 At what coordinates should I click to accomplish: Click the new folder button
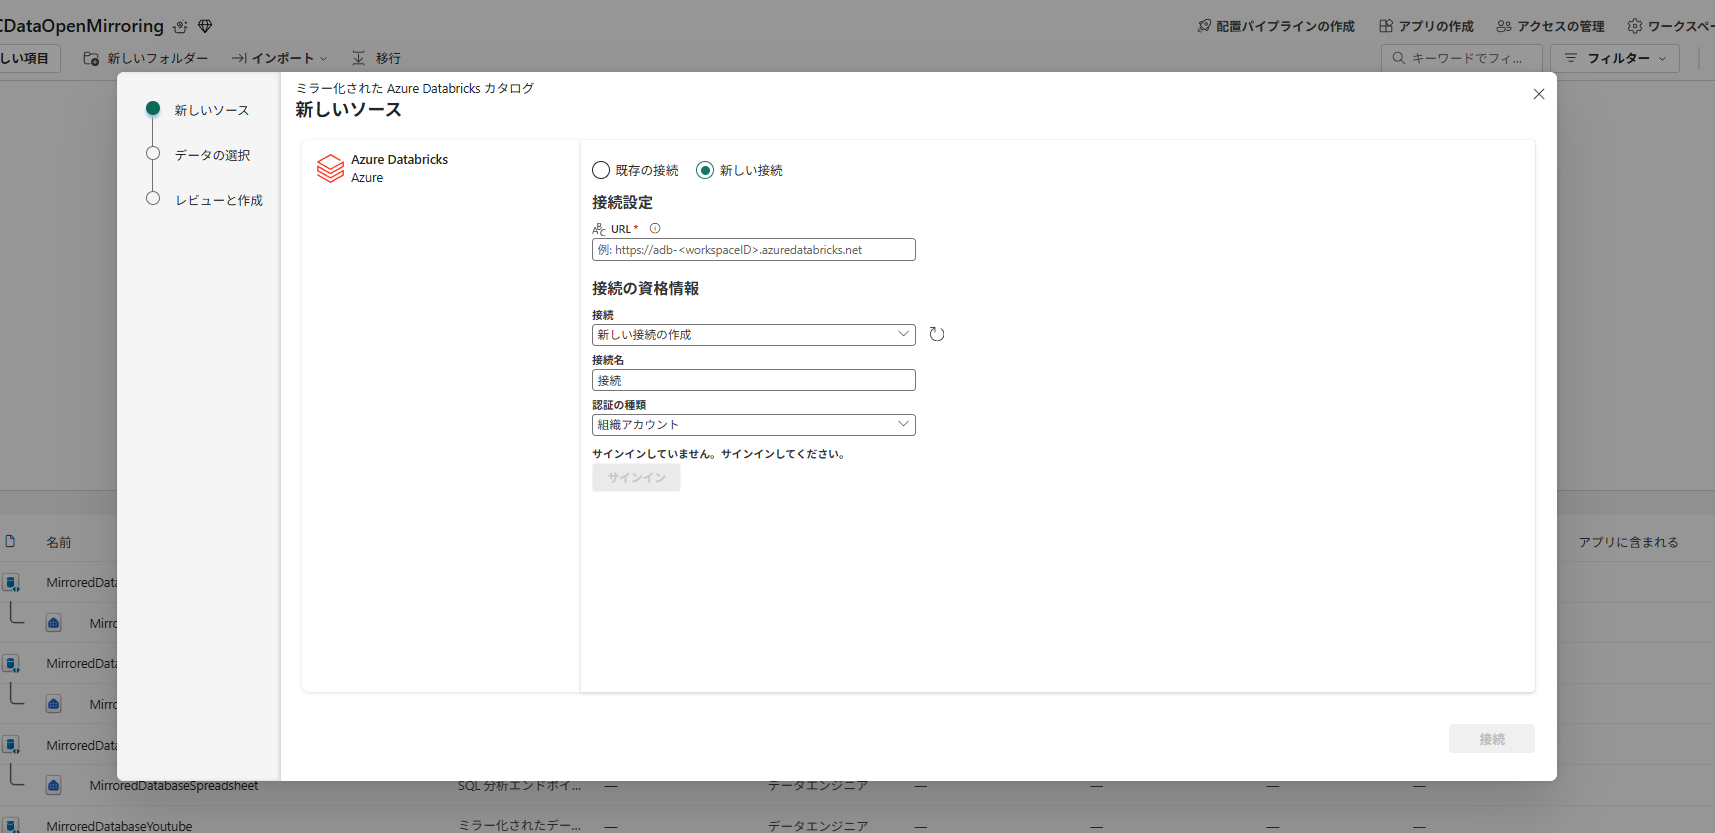pyautogui.click(x=145, y=58)
